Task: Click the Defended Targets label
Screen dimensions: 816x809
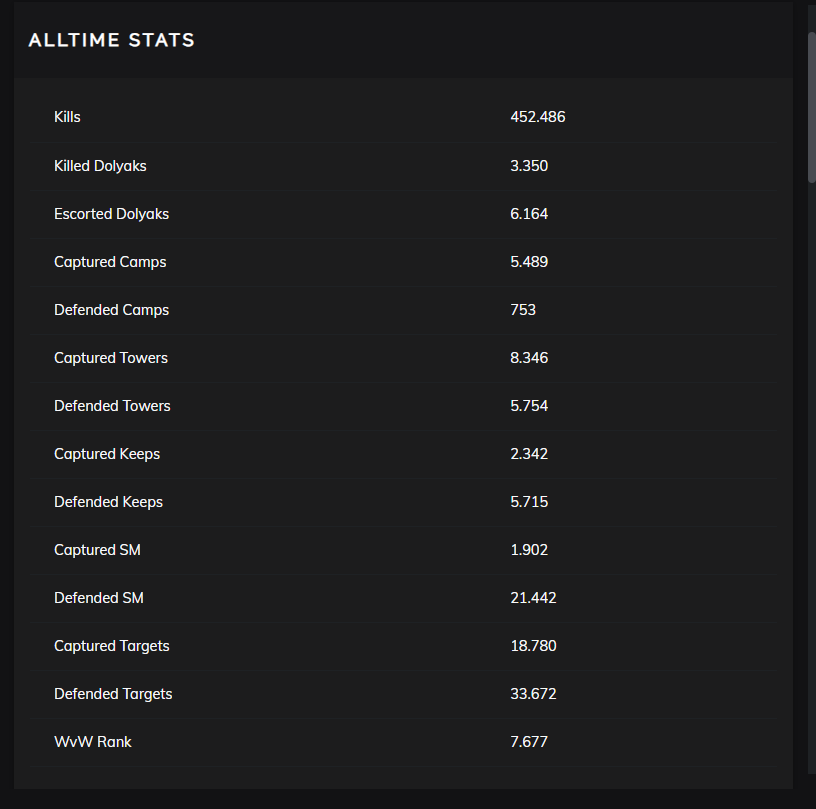Action: tap(113, 694)
